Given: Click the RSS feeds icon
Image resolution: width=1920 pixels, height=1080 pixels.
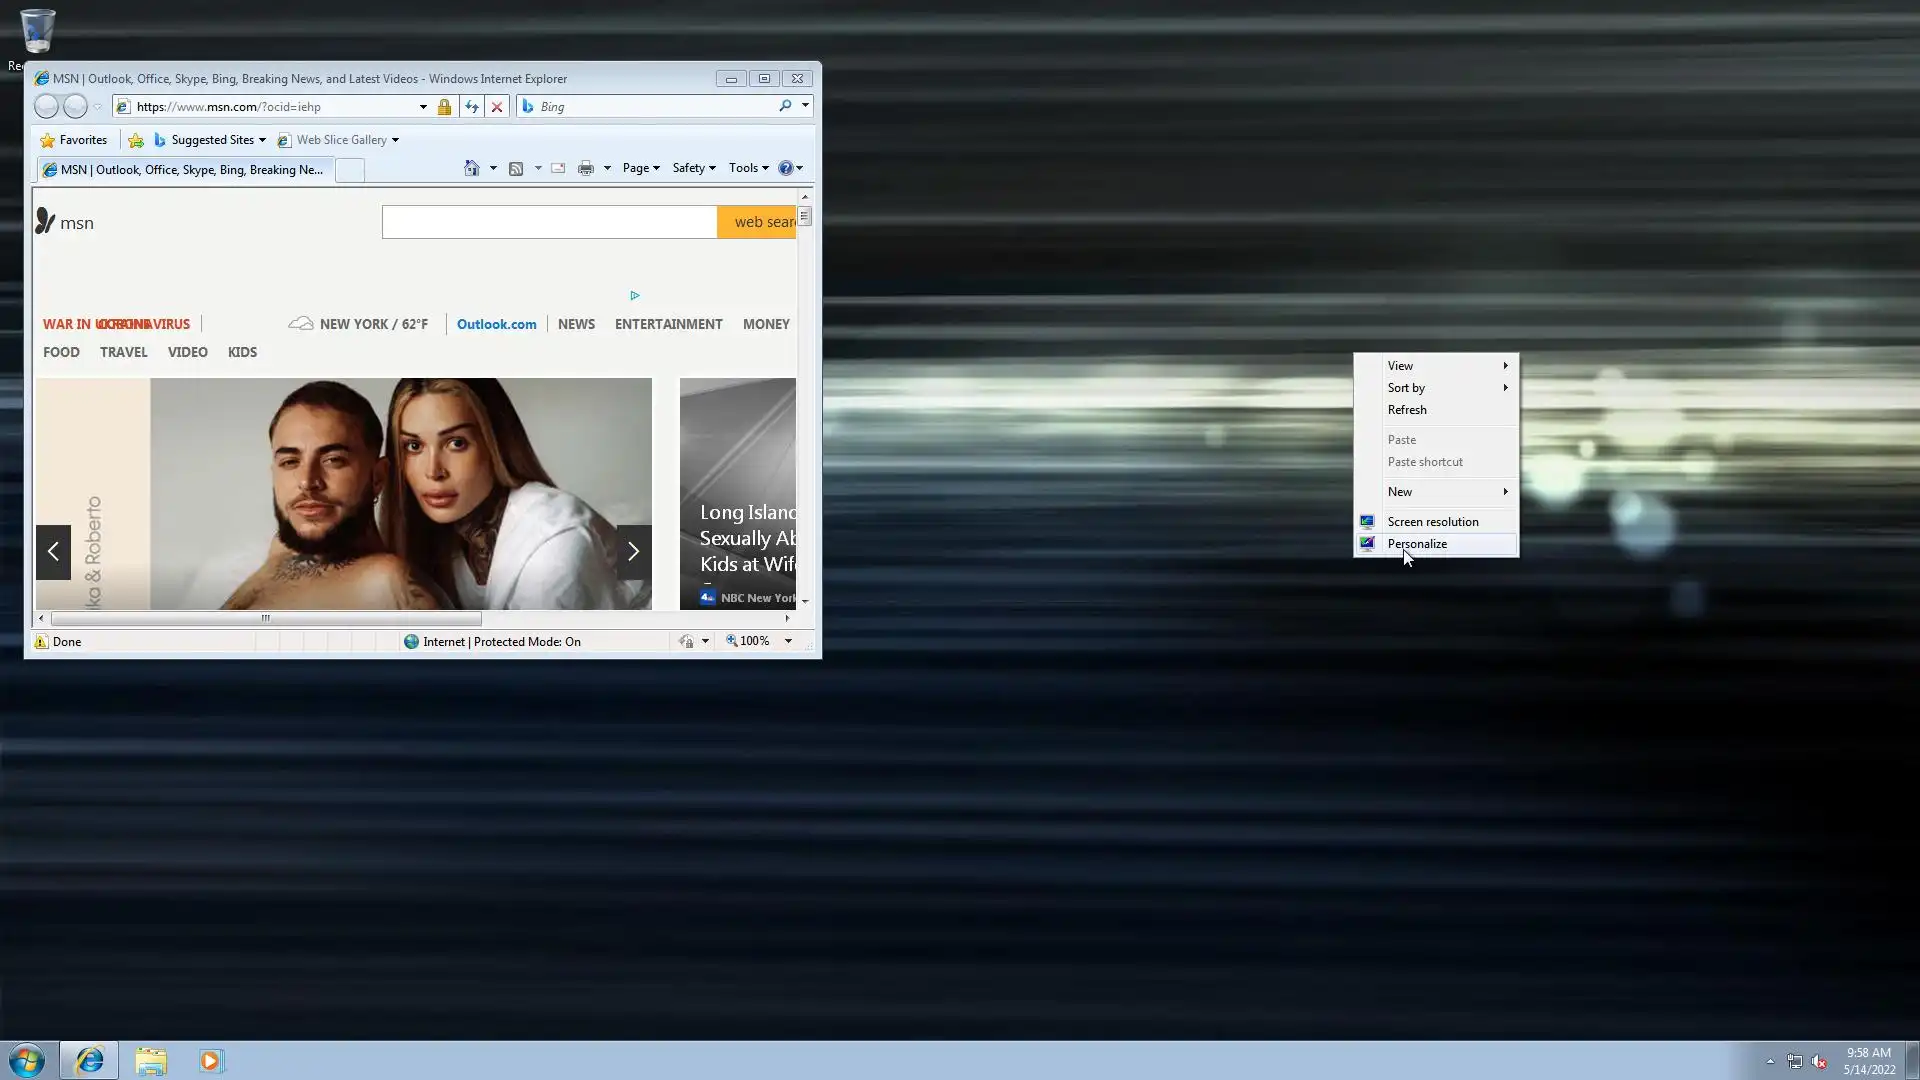Looking at the screenshot, I should coord(516,168).
